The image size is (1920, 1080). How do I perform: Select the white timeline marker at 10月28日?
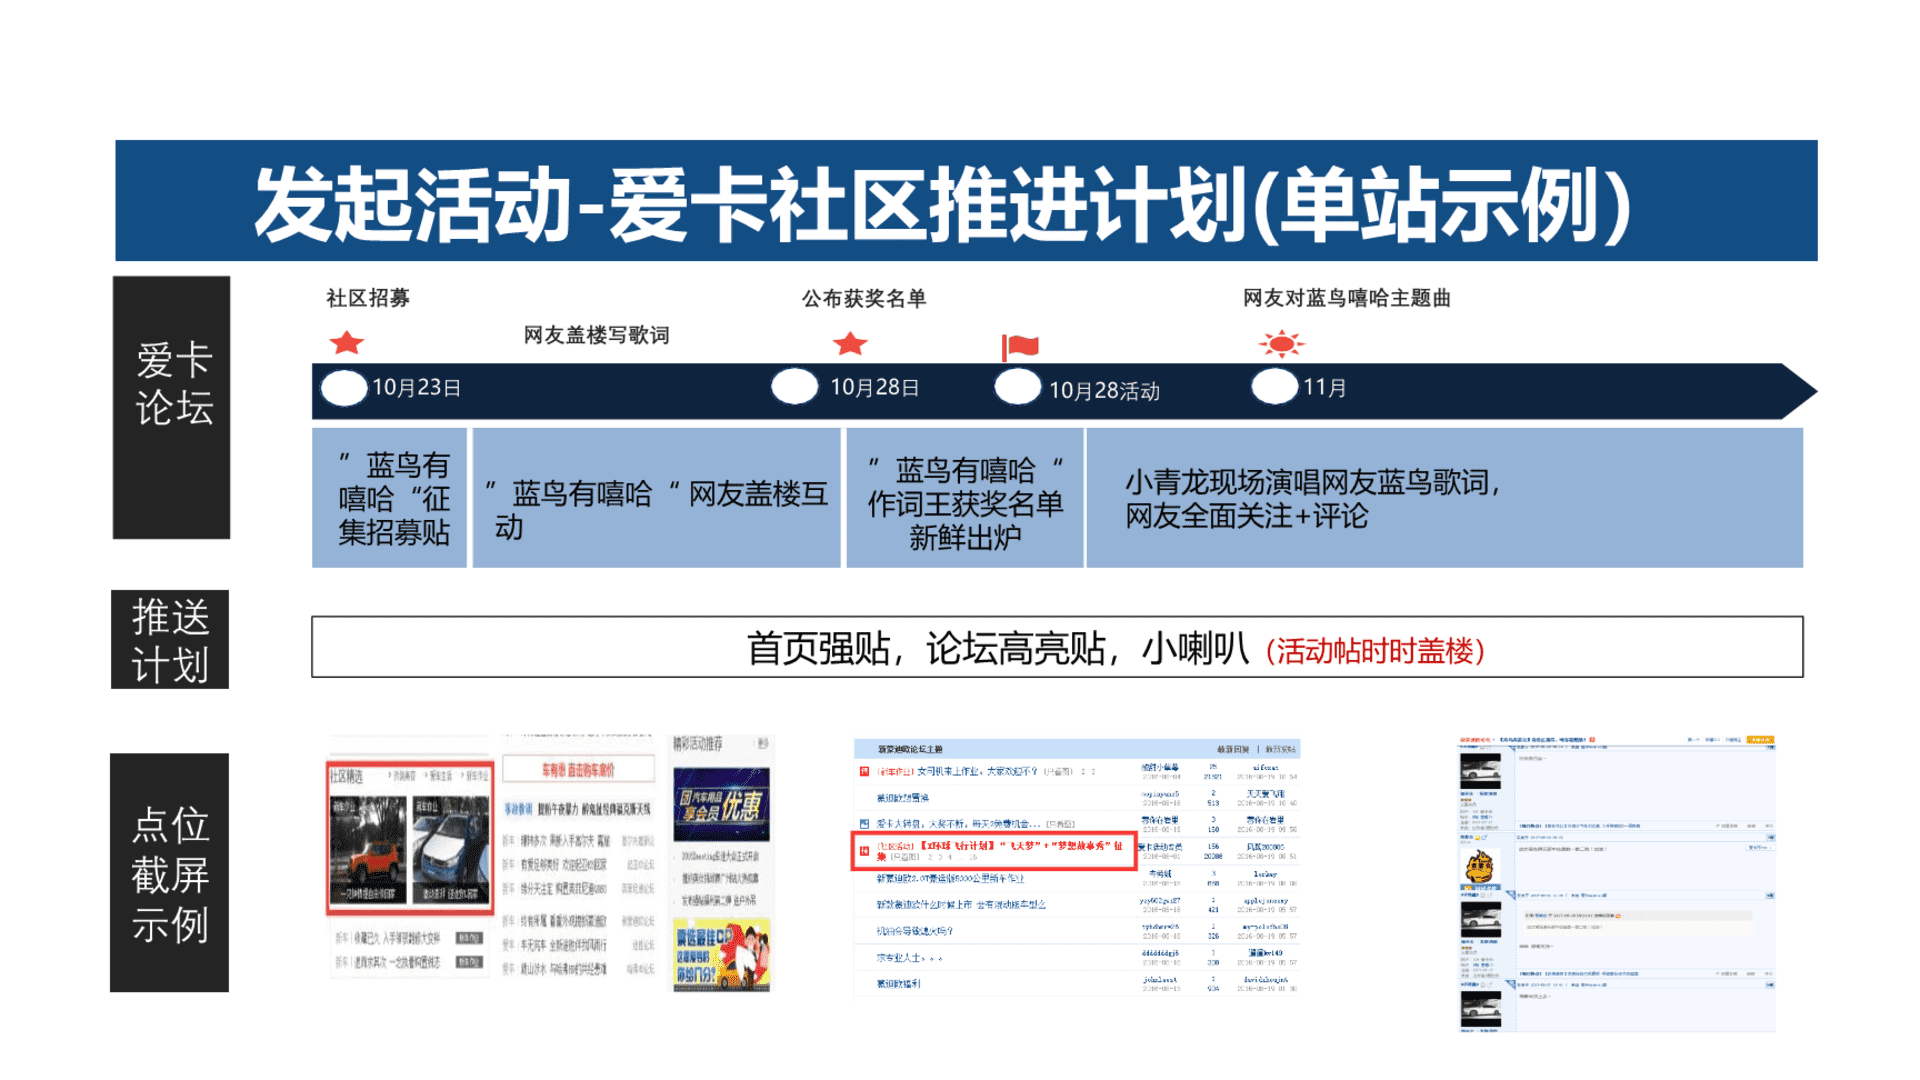click(x=795, y=386)
